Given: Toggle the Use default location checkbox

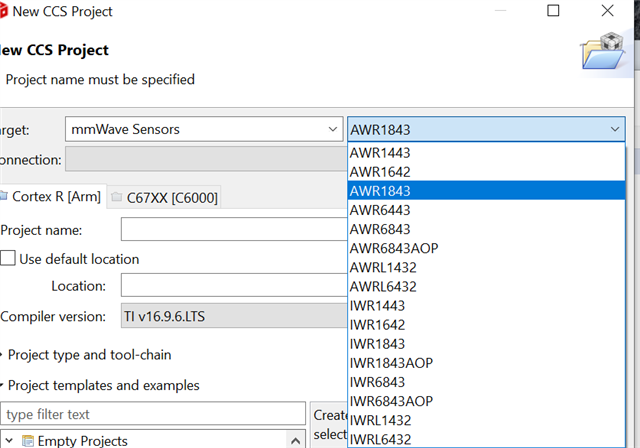Looking at the screenshot, I should tap(8, 259).
